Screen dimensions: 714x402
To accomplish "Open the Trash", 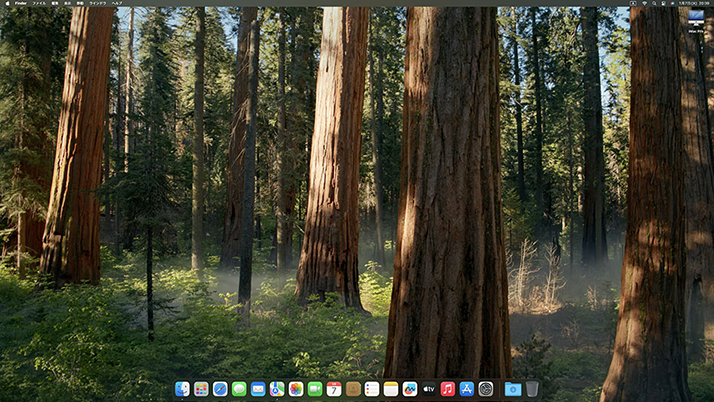I will (532, 389).
